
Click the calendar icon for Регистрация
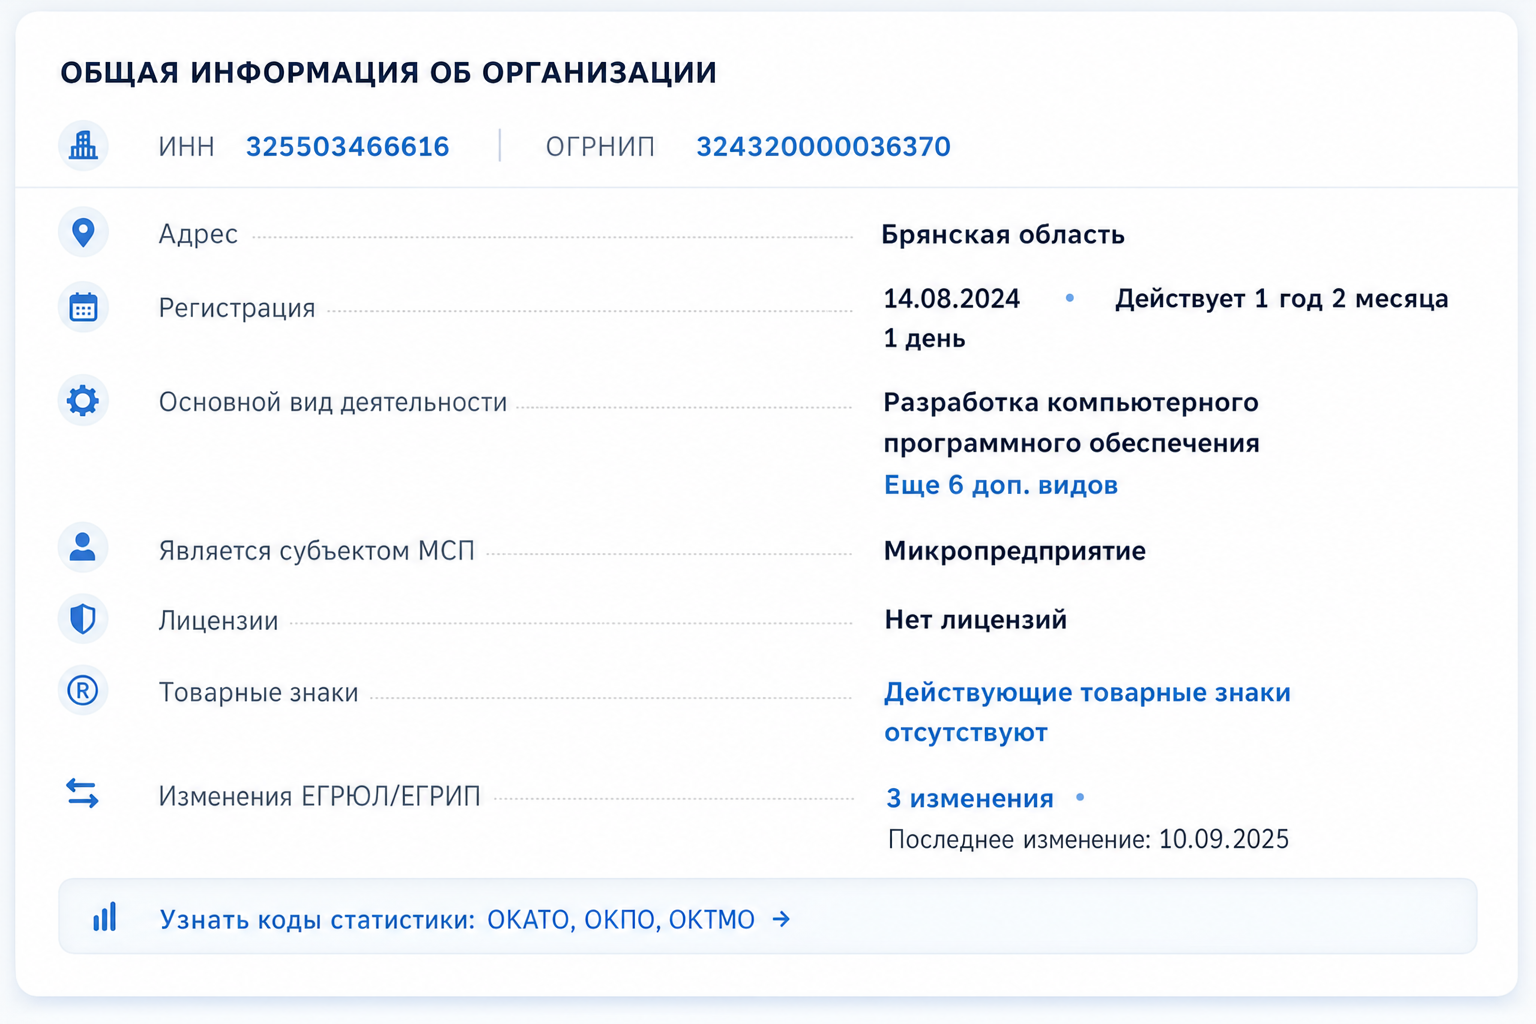point(83,307)
